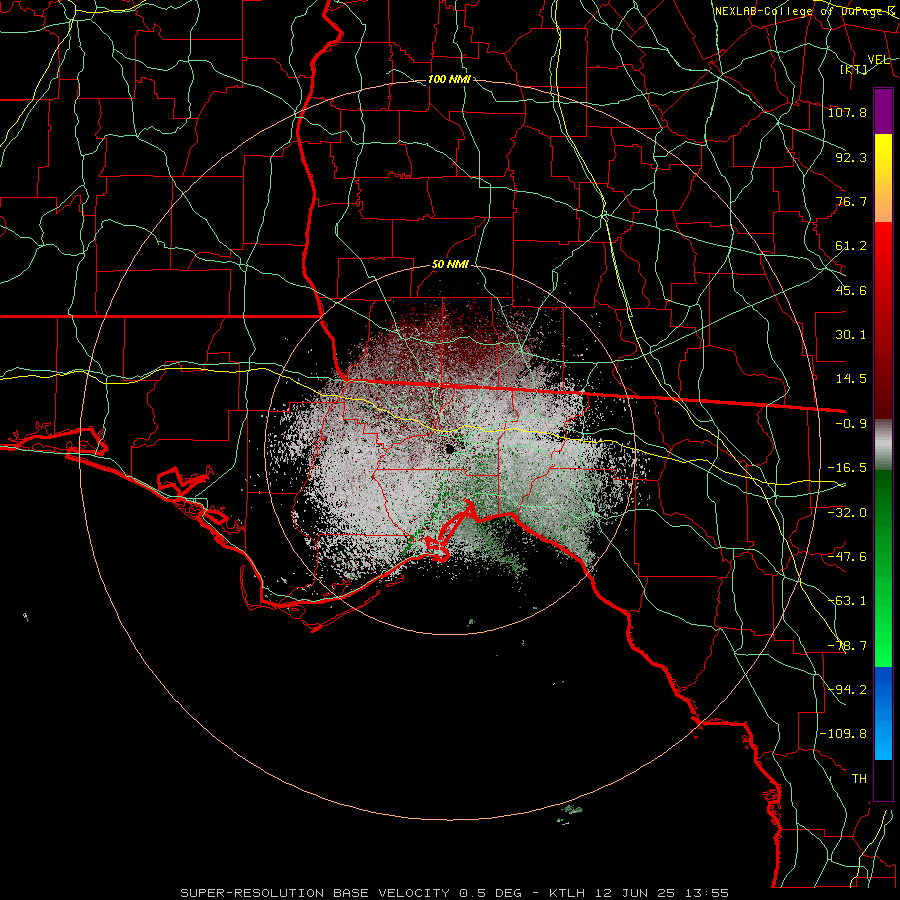Click the -78.7 velocity scale value
Viewport: 900px width, 900px height.
coord(847,646)
